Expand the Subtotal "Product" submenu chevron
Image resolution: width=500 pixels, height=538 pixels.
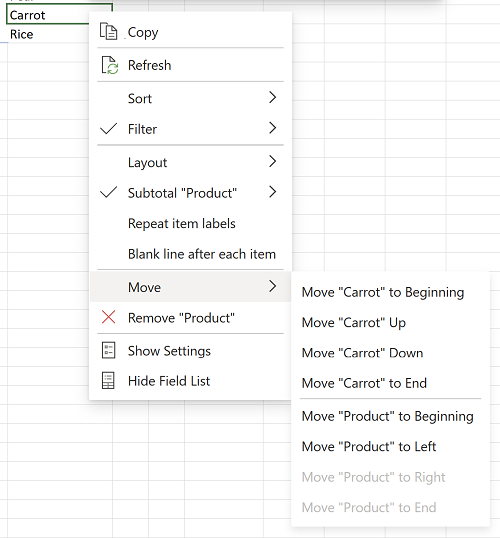coord(272,192)
